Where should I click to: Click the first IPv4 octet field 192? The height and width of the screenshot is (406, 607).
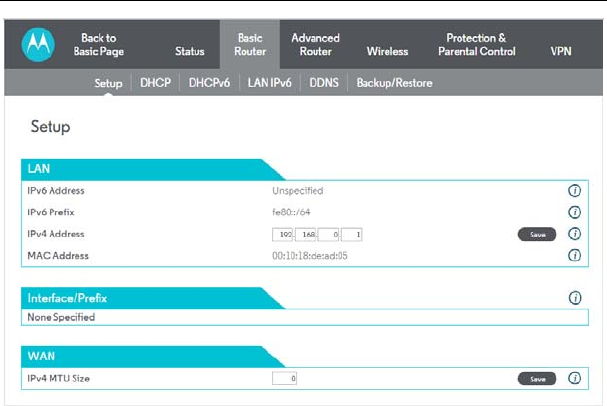click(x=283, y=235)
